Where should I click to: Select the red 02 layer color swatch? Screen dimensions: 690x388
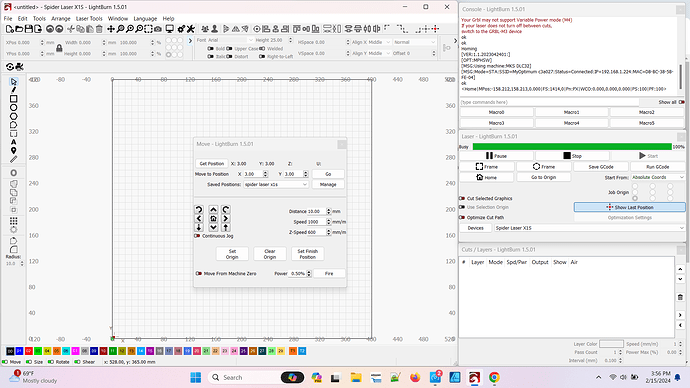click(29, 351)
